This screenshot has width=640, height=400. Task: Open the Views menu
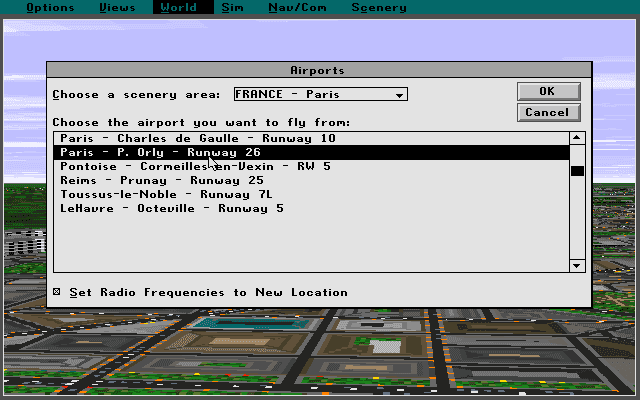(118, 8)
